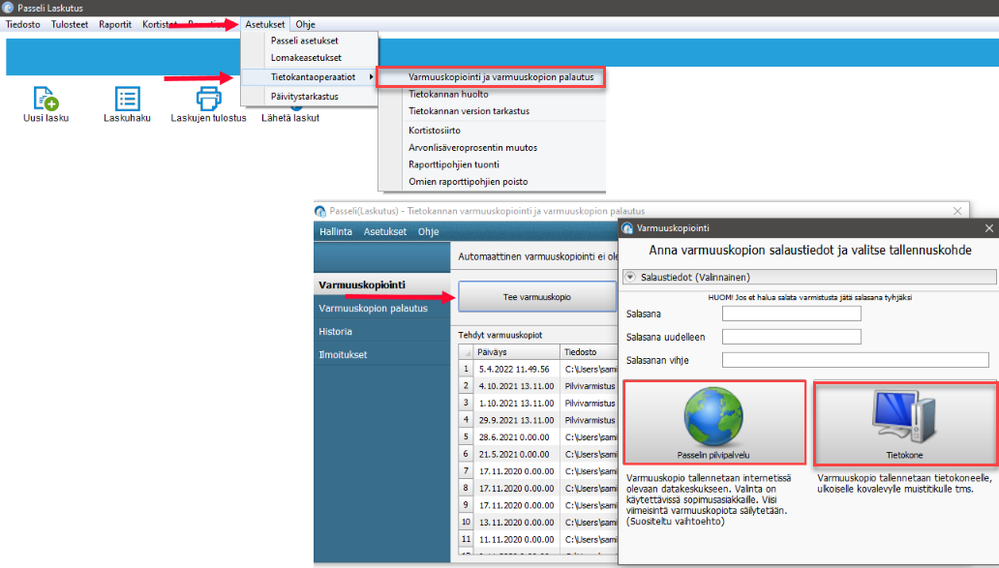Select backup row dated 13.11.2020 0.00.00

point(538,522)
